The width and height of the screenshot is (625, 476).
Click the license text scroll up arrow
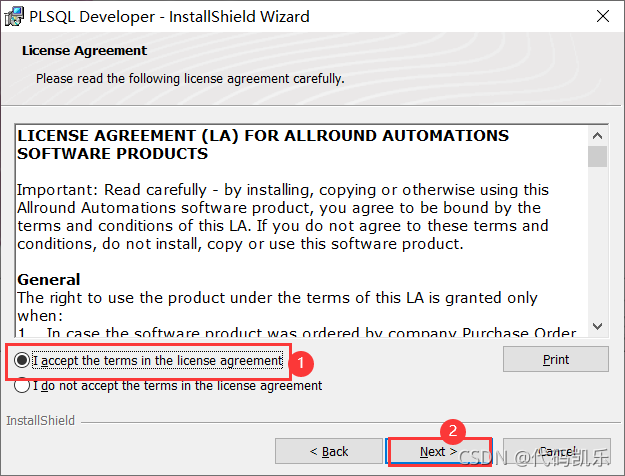pyautogui.click(x=597, y=136)
